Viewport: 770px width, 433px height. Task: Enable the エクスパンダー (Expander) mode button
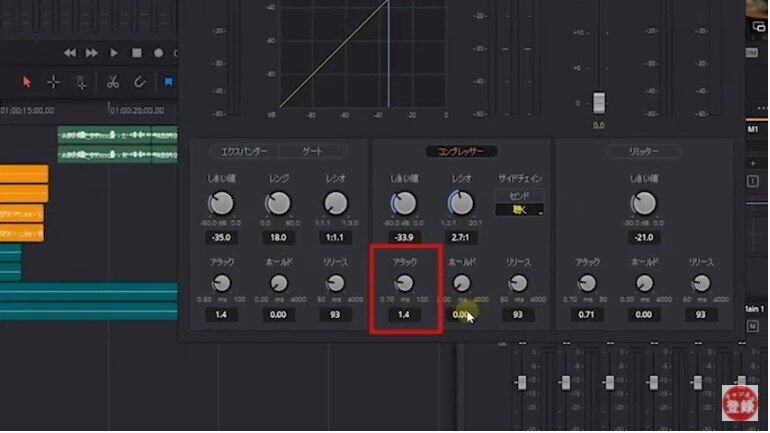point(244,151)
